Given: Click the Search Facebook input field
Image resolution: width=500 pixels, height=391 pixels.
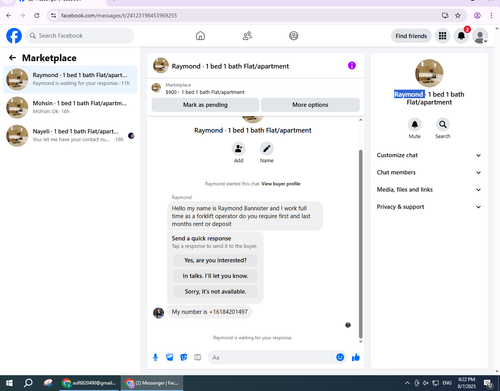Looking at the screenshot, I should [80, 36].
